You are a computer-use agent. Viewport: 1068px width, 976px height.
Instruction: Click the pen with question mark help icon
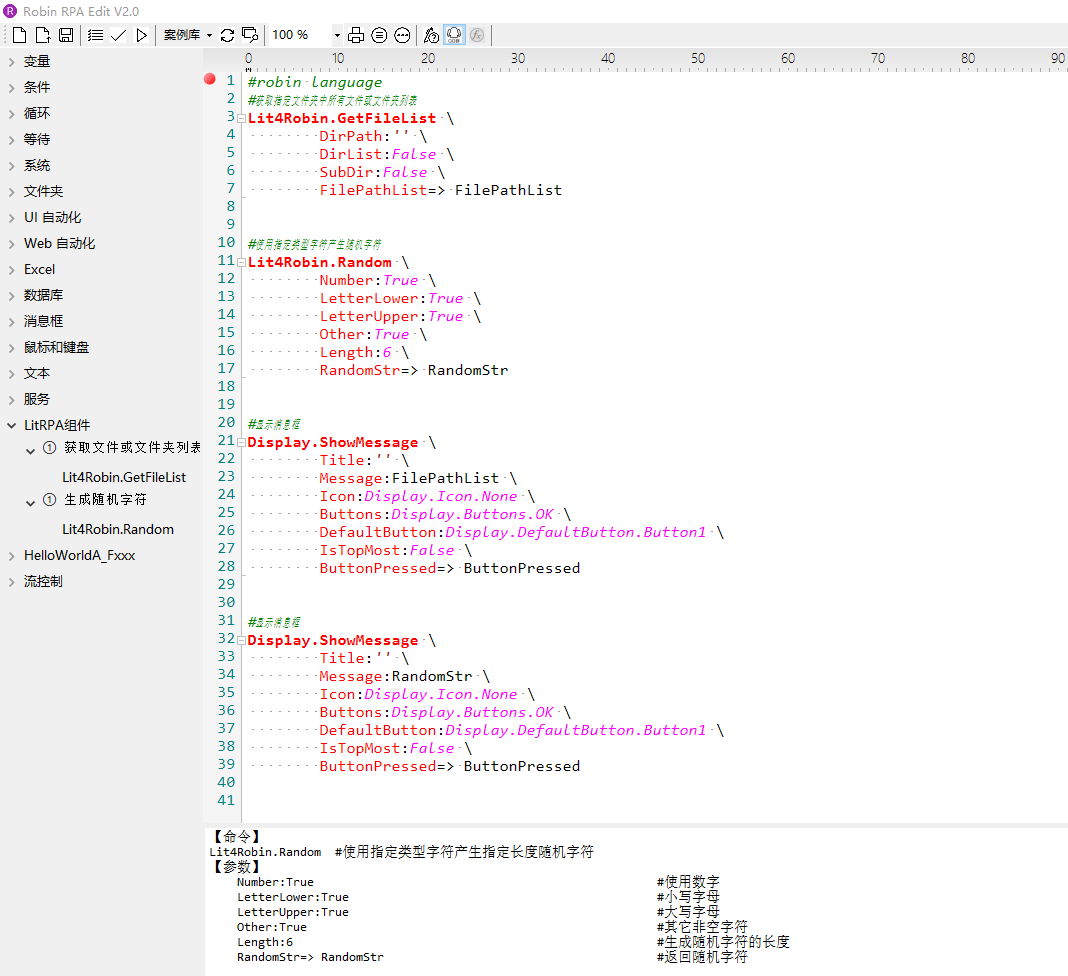point(431,35)
